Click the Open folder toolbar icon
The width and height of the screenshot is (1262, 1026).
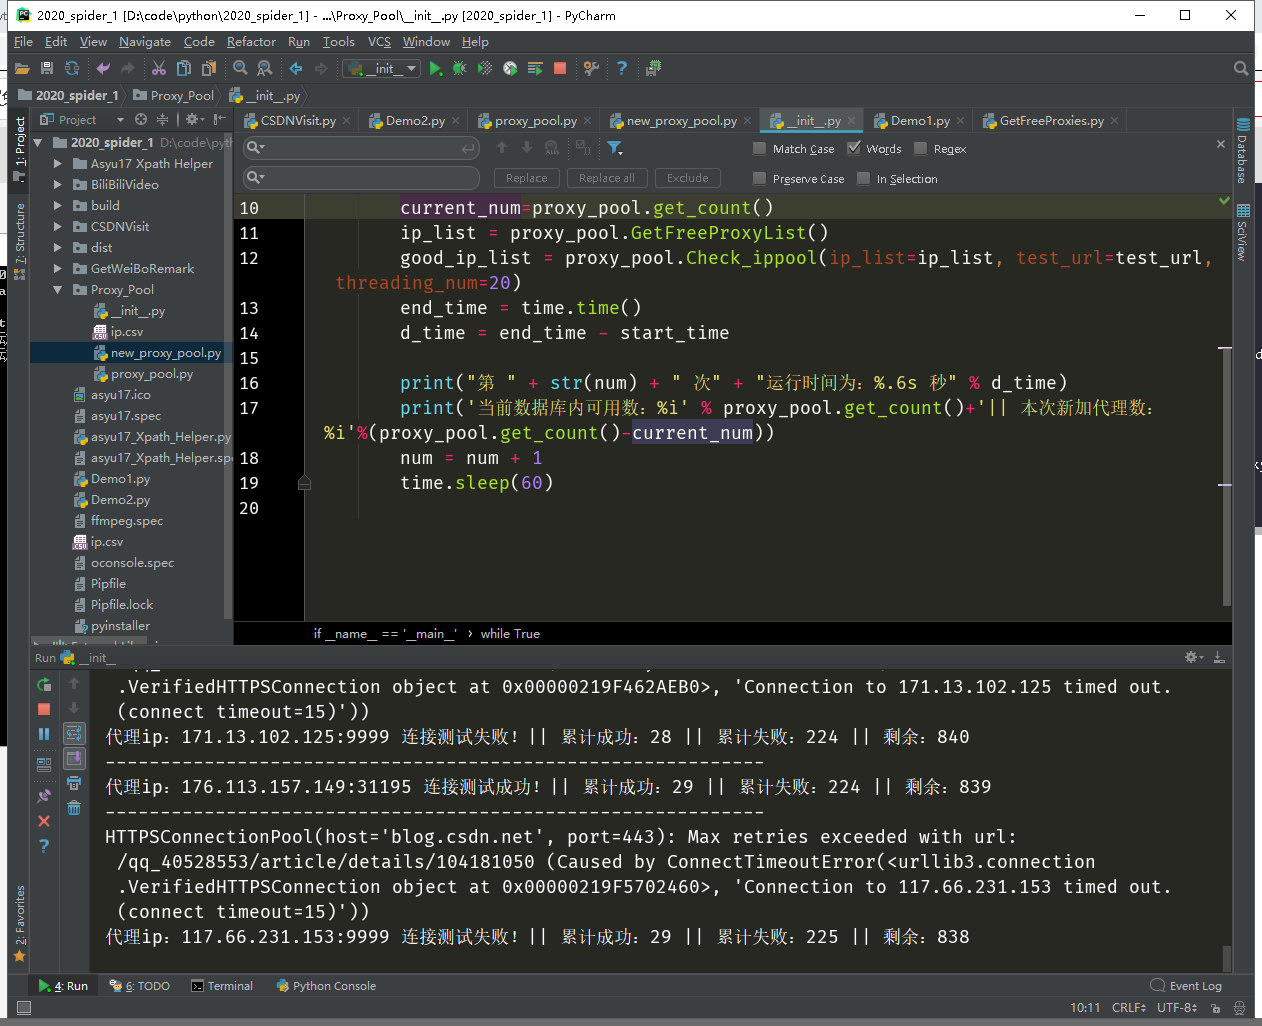pyautogui.click(x=22, y=69)
